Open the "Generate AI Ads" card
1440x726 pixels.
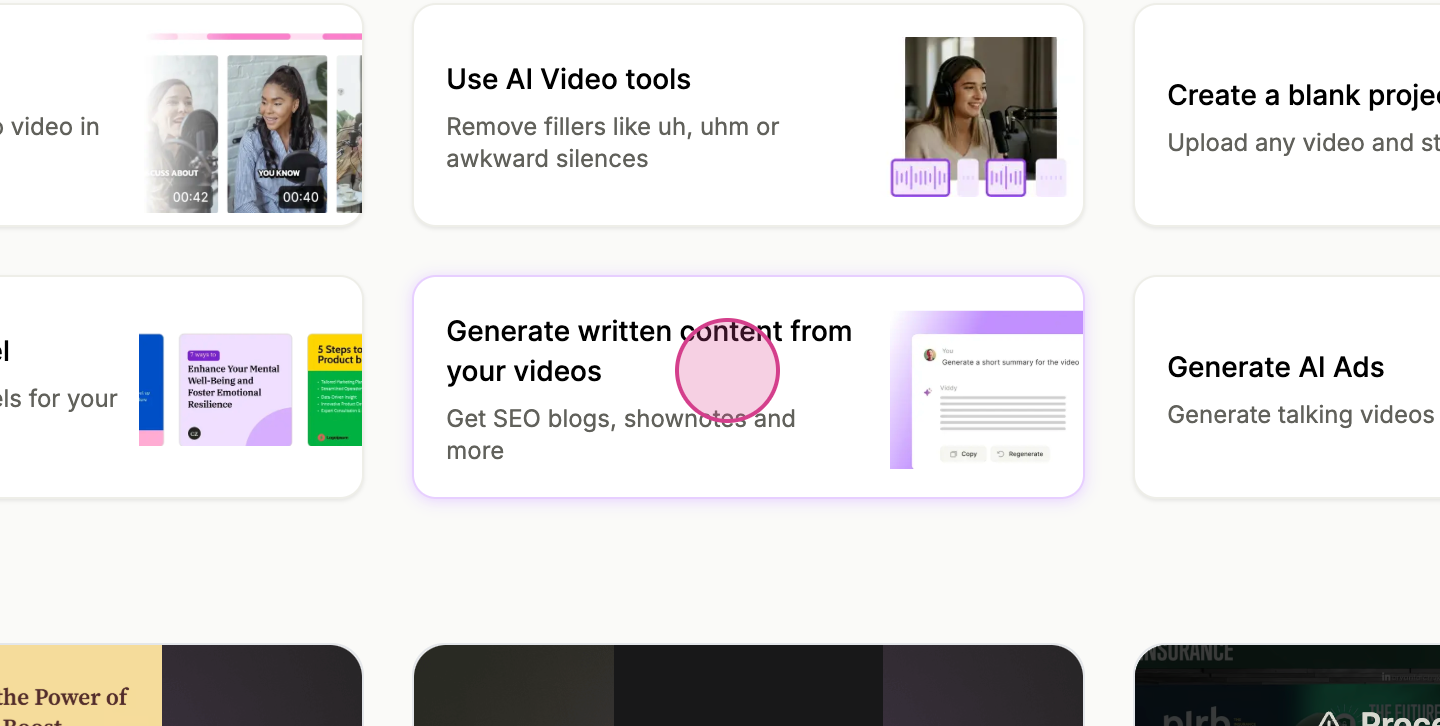pyautogui.click(x=1287, y=387)
